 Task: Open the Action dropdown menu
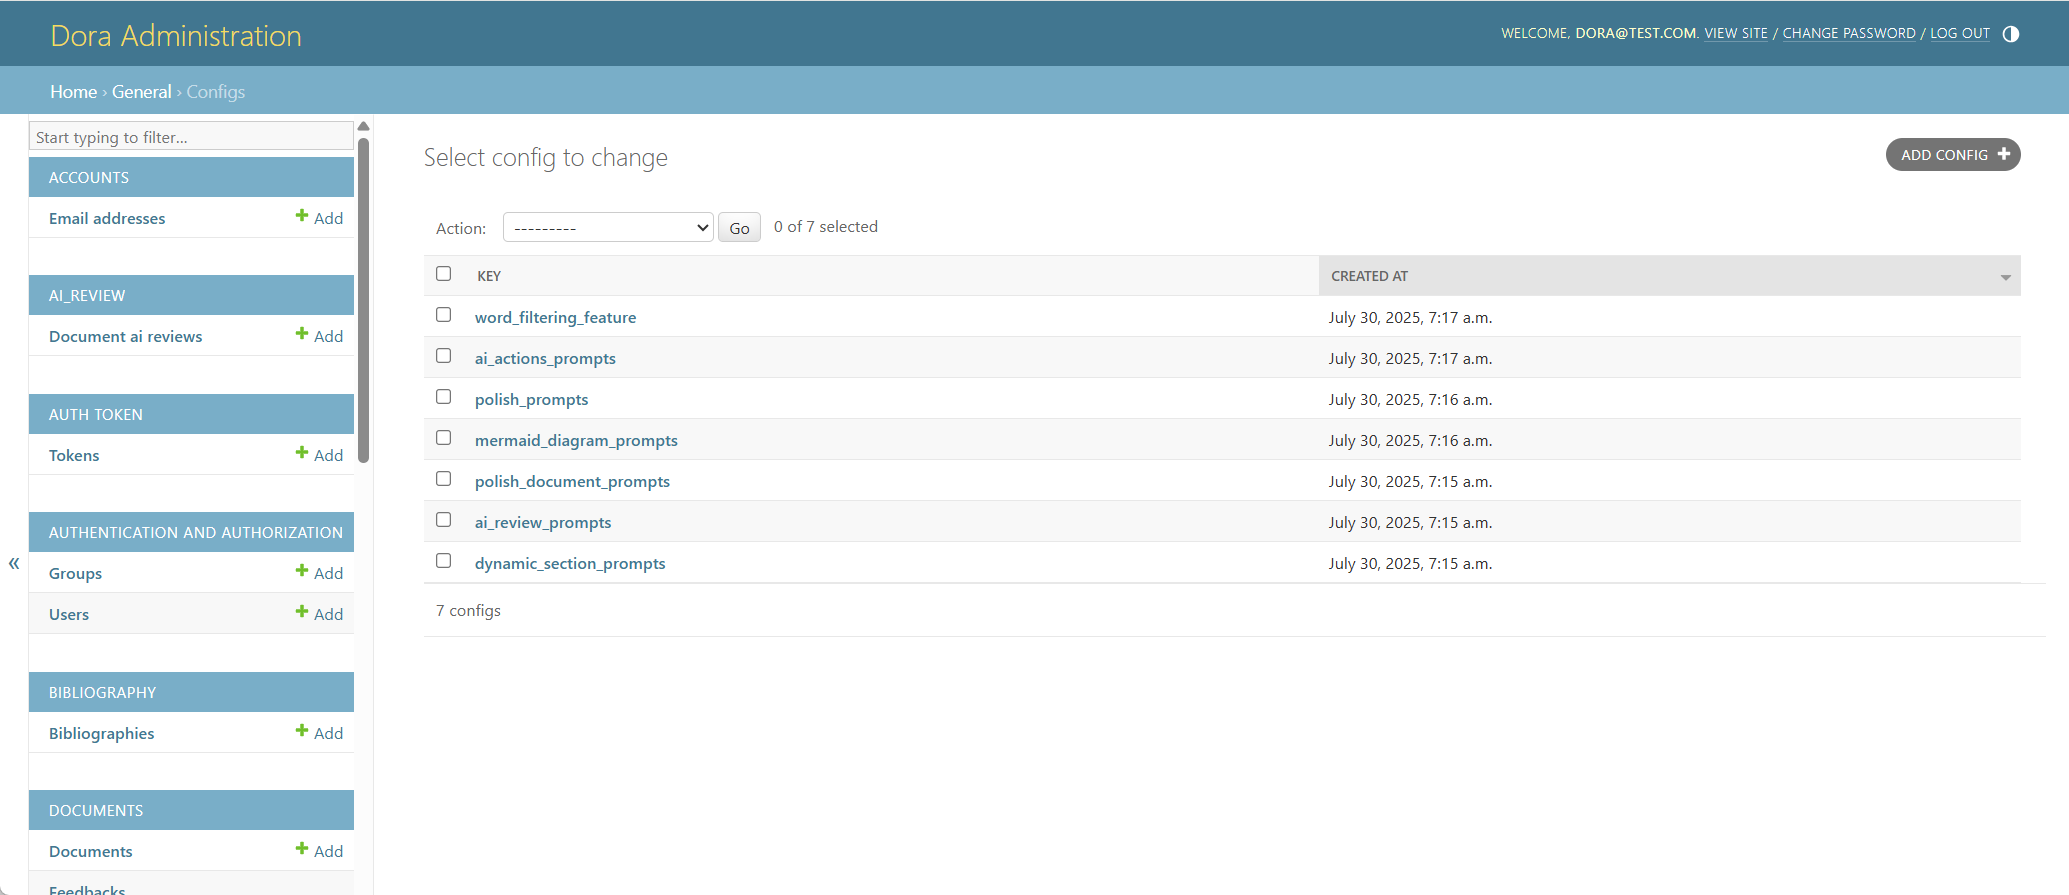[607, 228]
